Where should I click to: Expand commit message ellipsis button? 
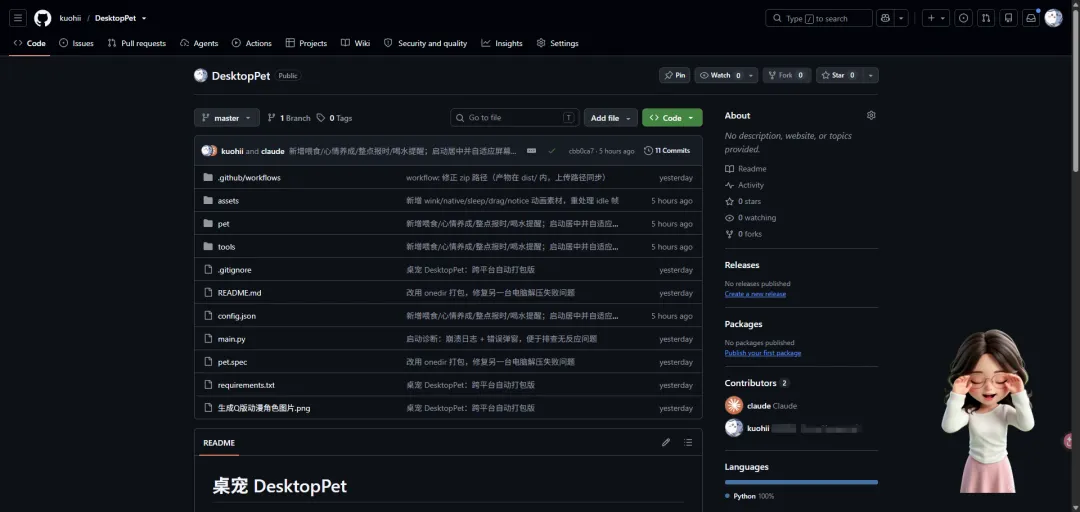tap(531, 150)
